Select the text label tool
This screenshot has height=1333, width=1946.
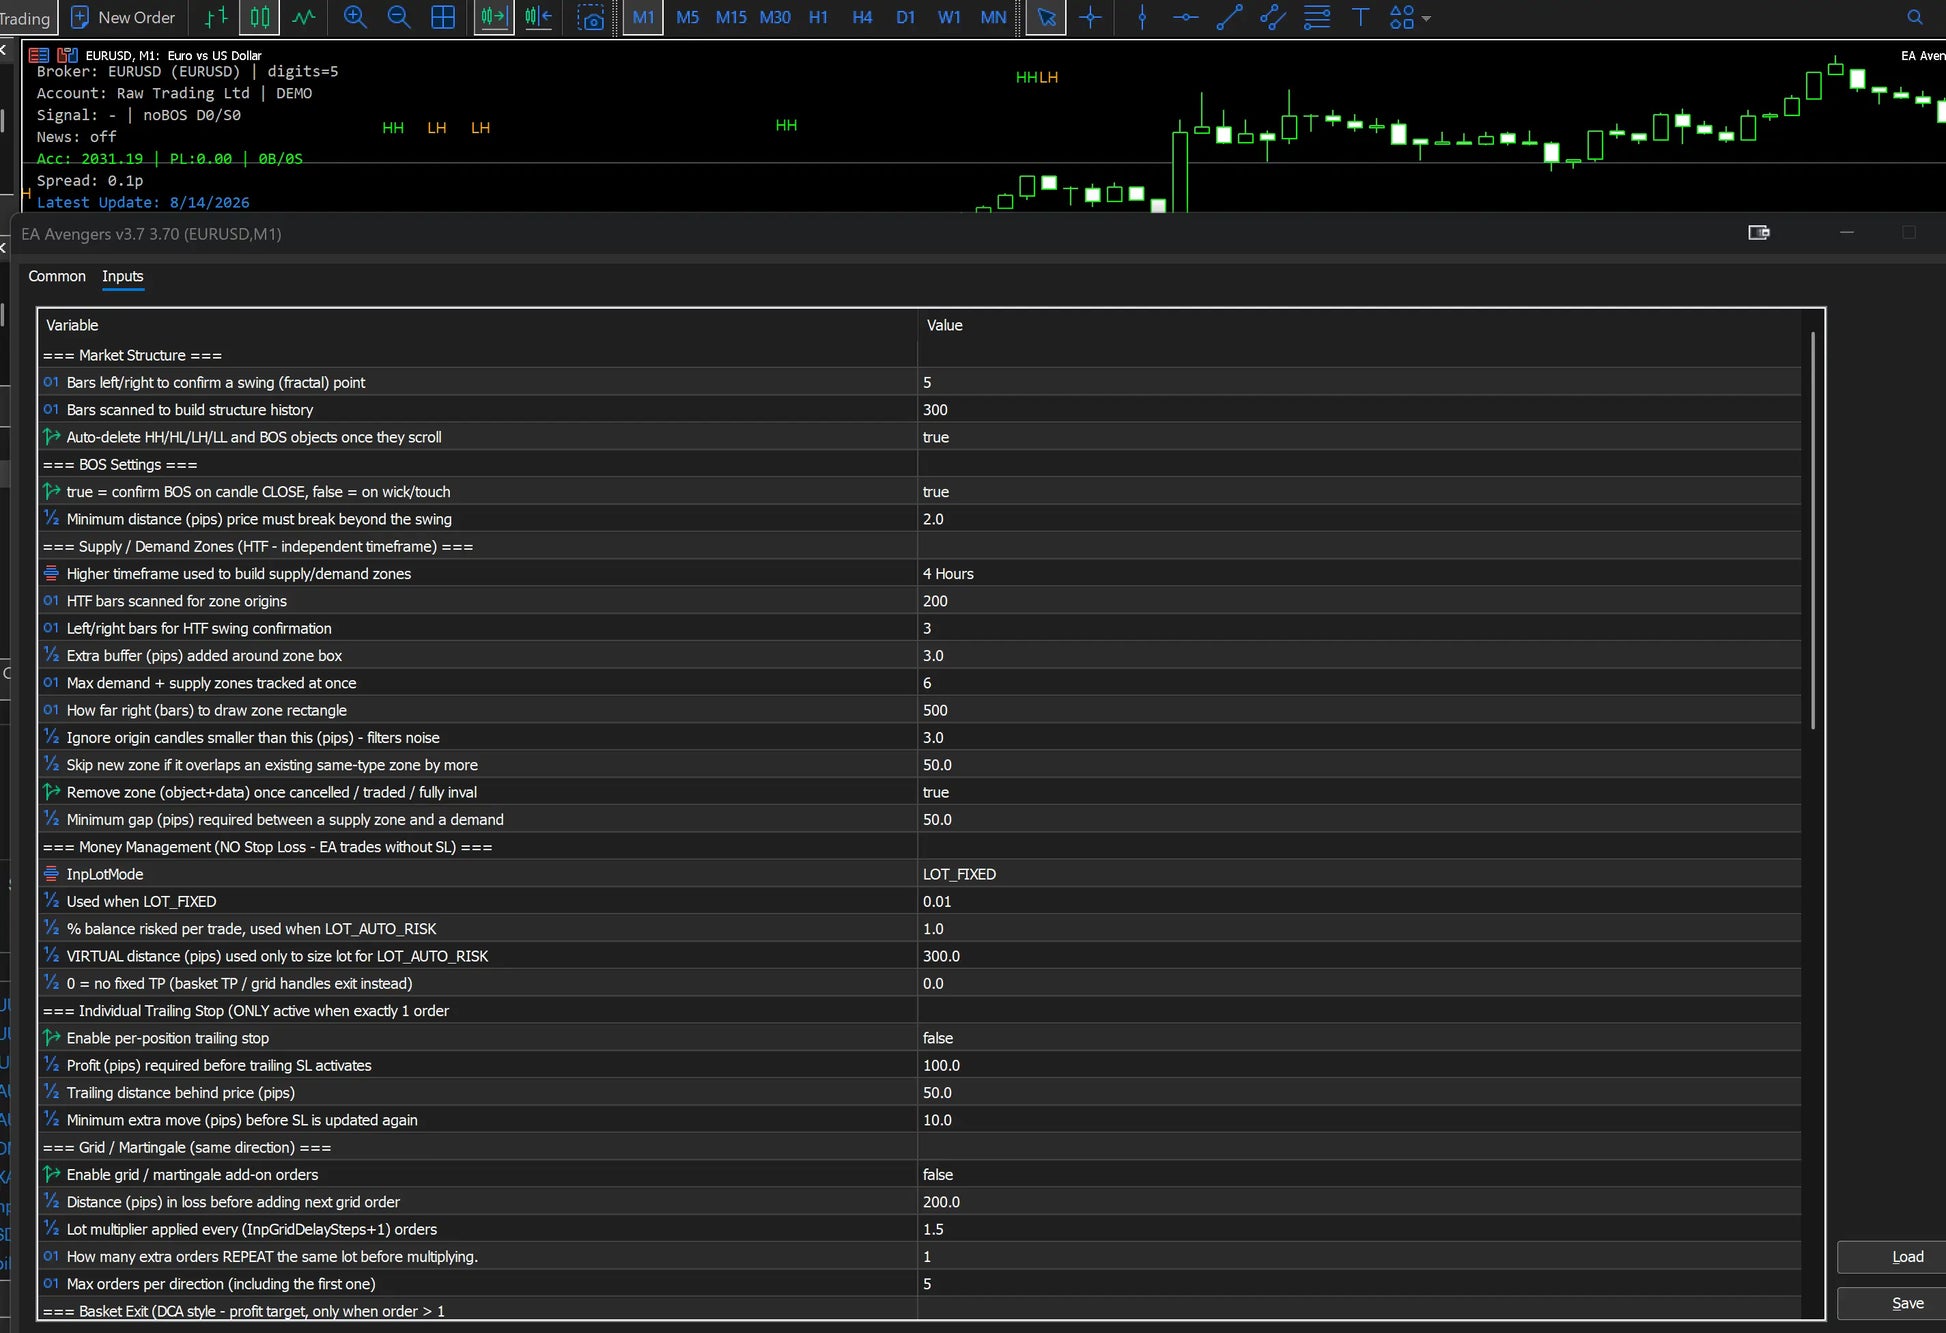tap(1360, 17)
